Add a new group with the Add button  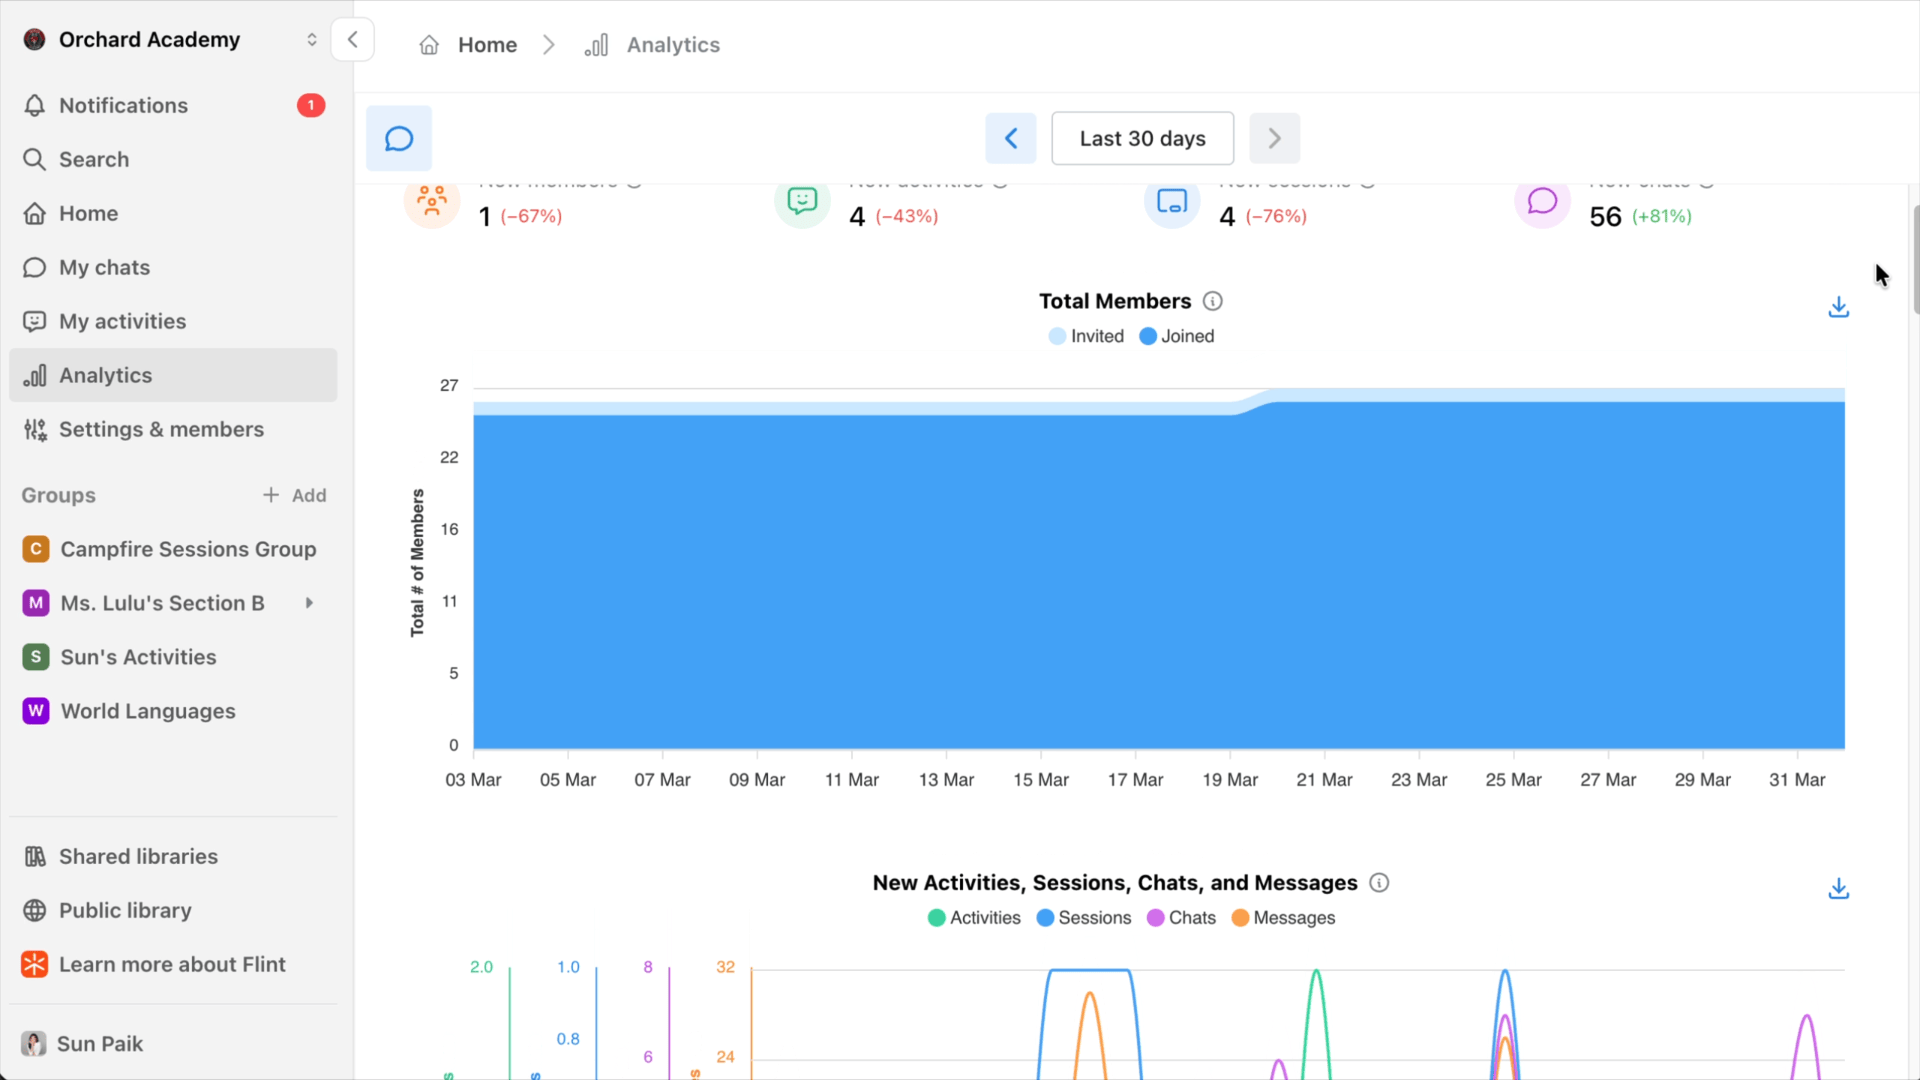pos(295,494)
